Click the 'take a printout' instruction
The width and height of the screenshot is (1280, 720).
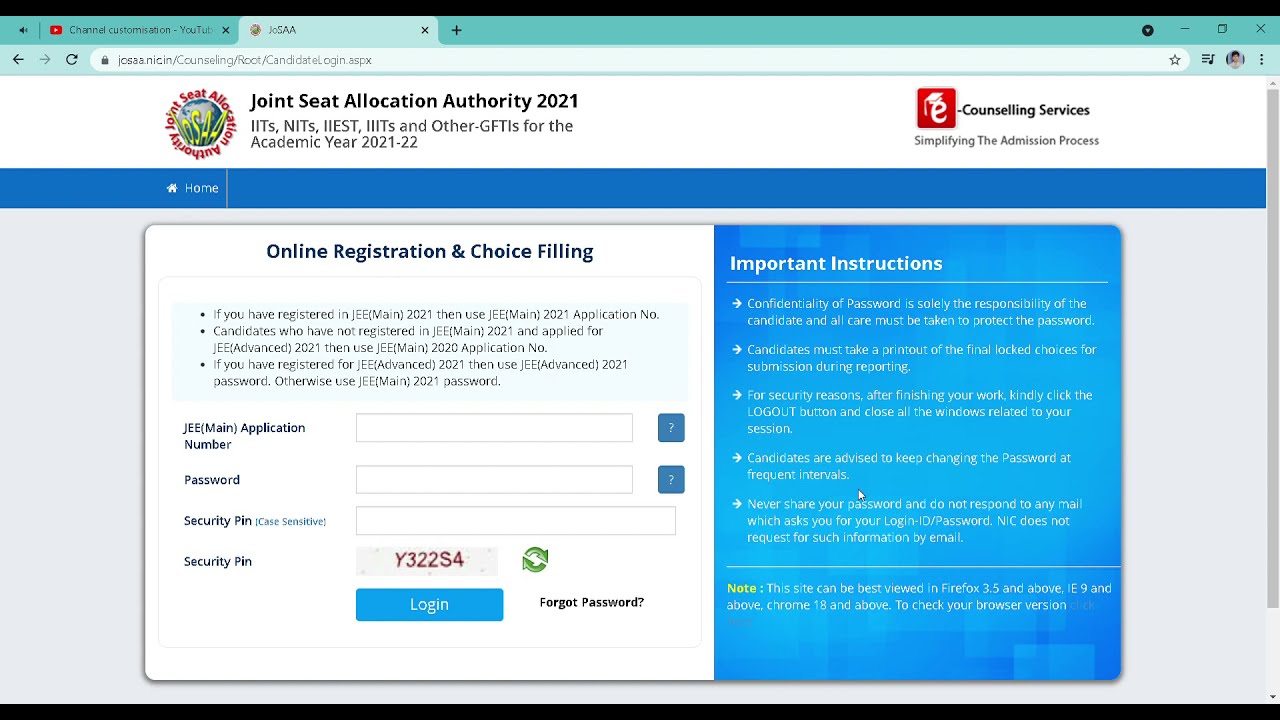pos(922,358)
